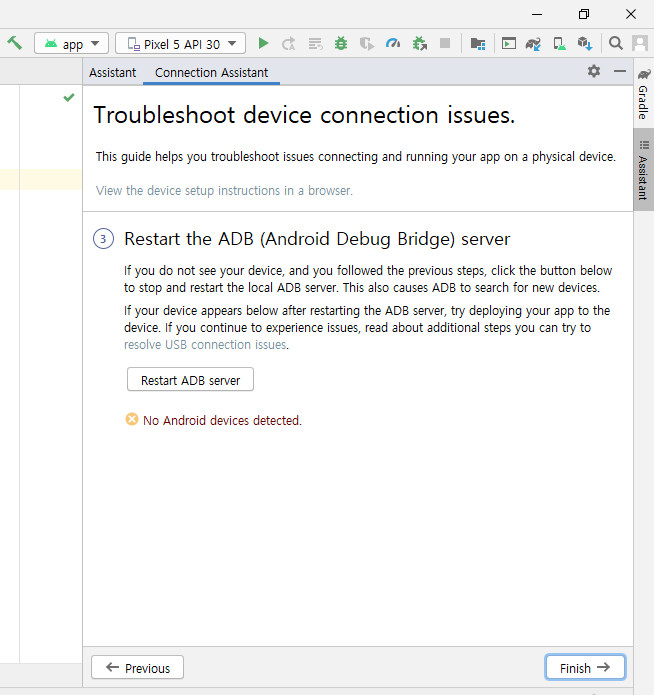654x695 pixels.
Task: Open the AVD Manager icon
Action: coord(560,43)
